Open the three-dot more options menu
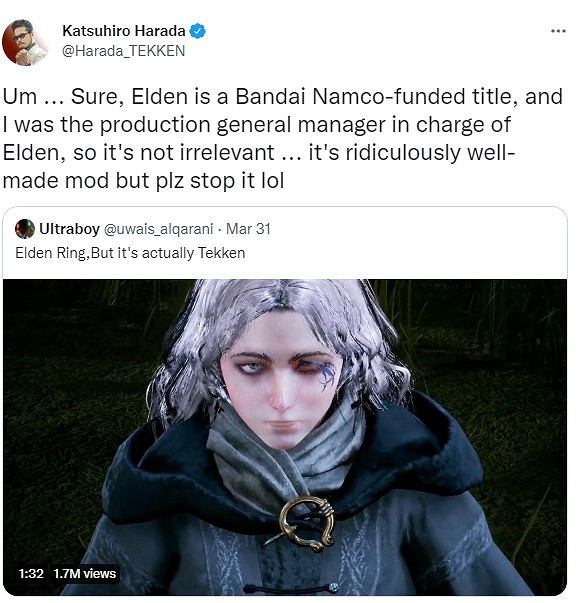 [558, 31]
